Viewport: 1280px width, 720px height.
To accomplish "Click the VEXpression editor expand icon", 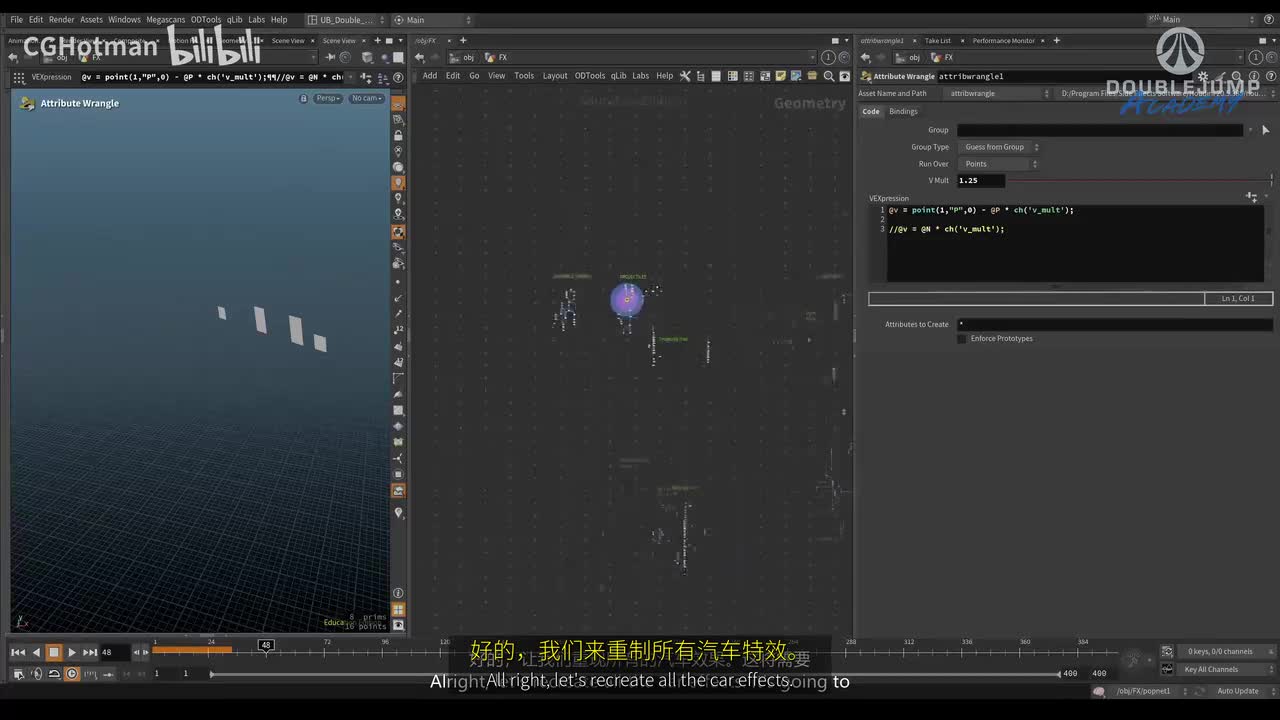I will [x=1251, y=197].
